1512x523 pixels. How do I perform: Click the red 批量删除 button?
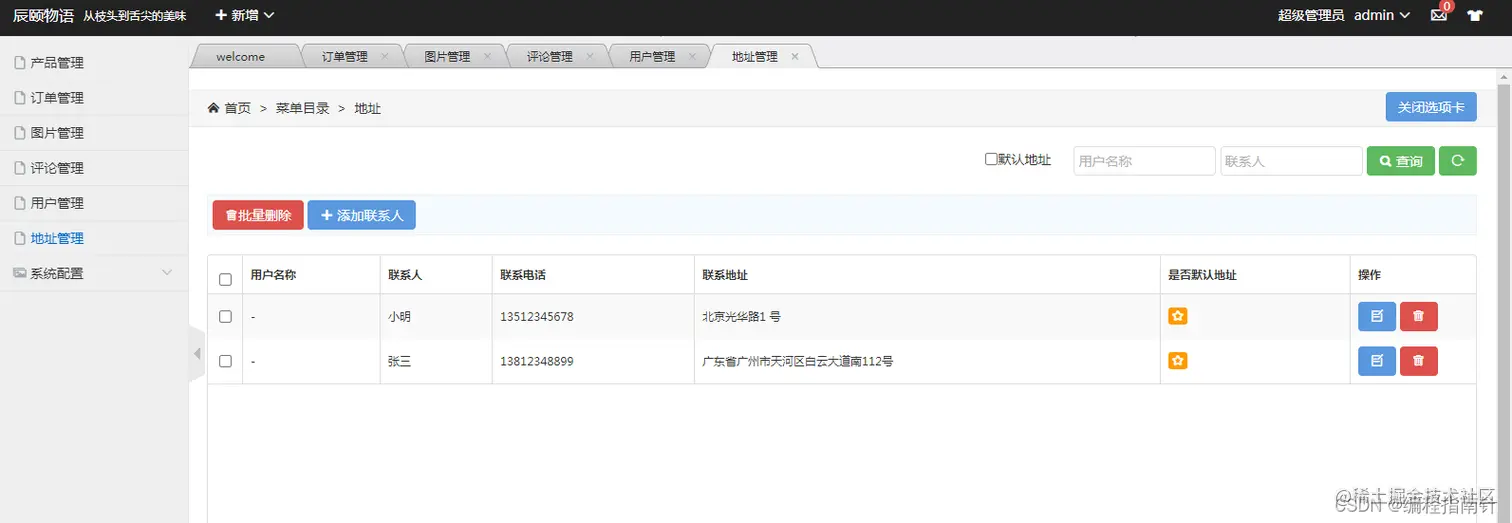pos(258,215)
